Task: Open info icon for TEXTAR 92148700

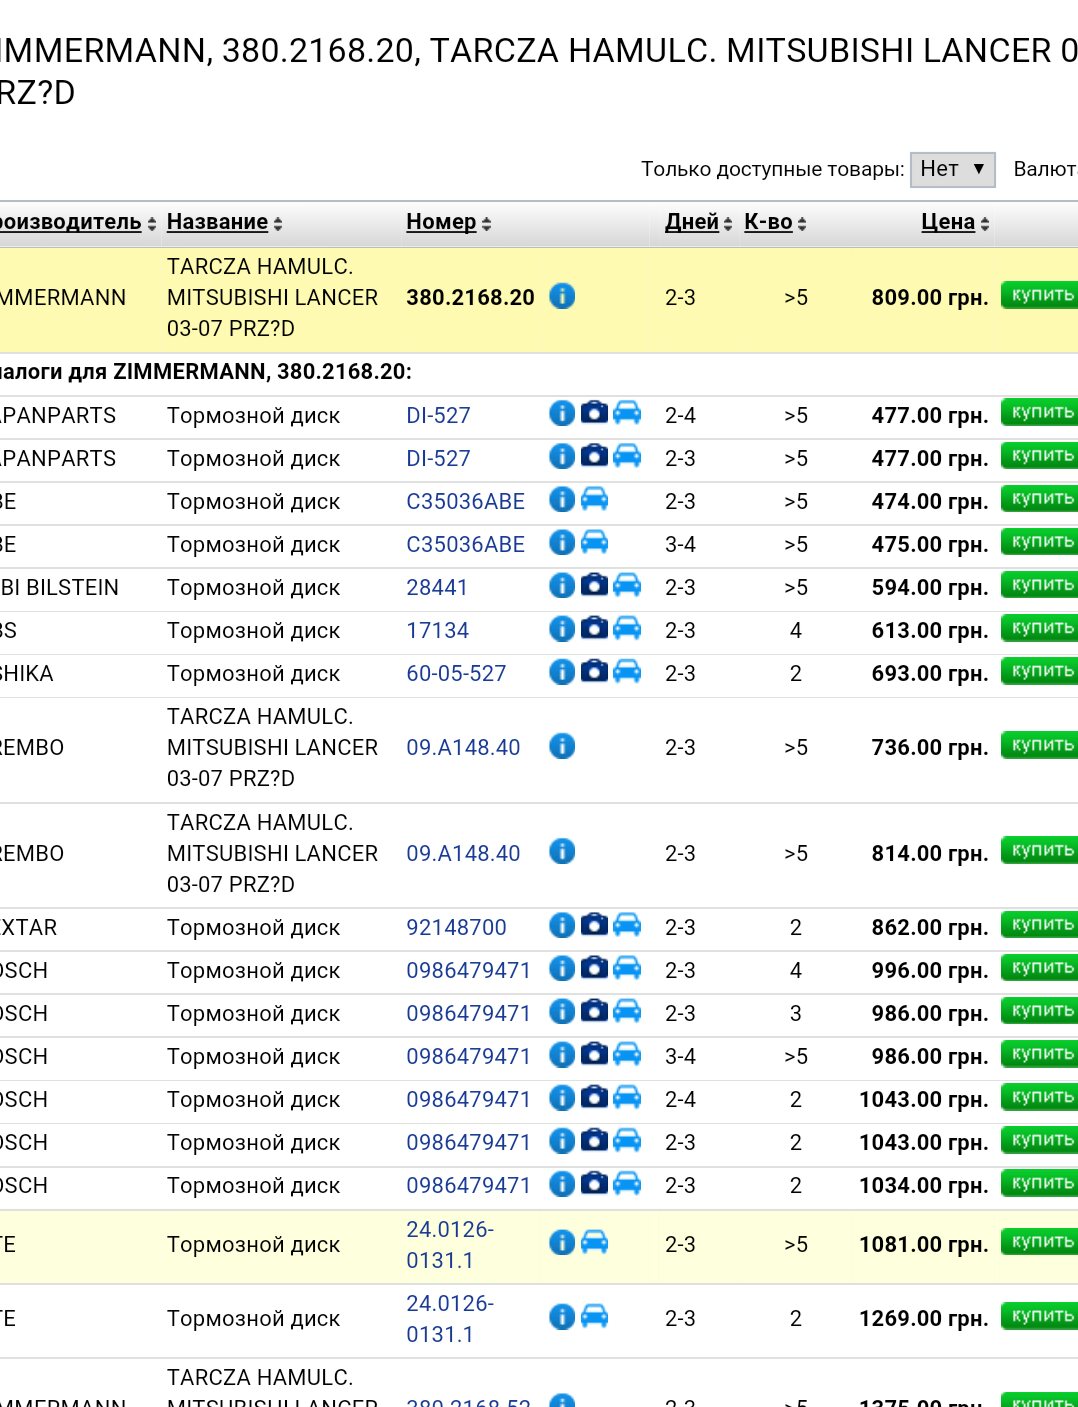Action: [x=562, y=925]
